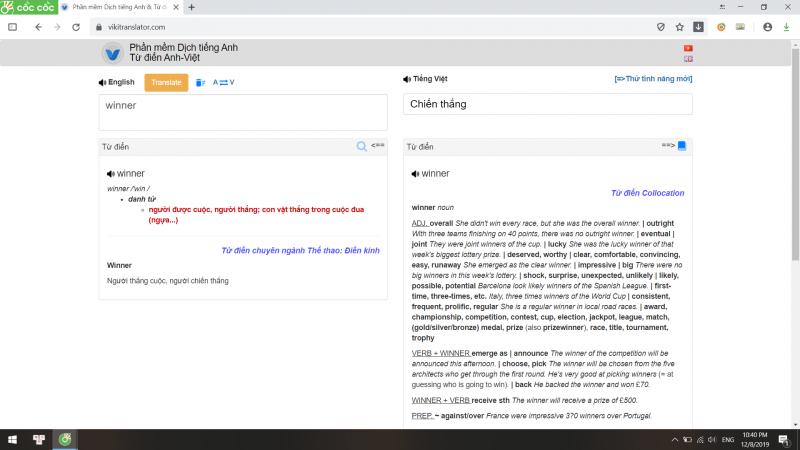Image resolution: width=800 pixels, height=450 pixels.
Task: Open the ad-block shield icon
Action: [x=661, y=27]
